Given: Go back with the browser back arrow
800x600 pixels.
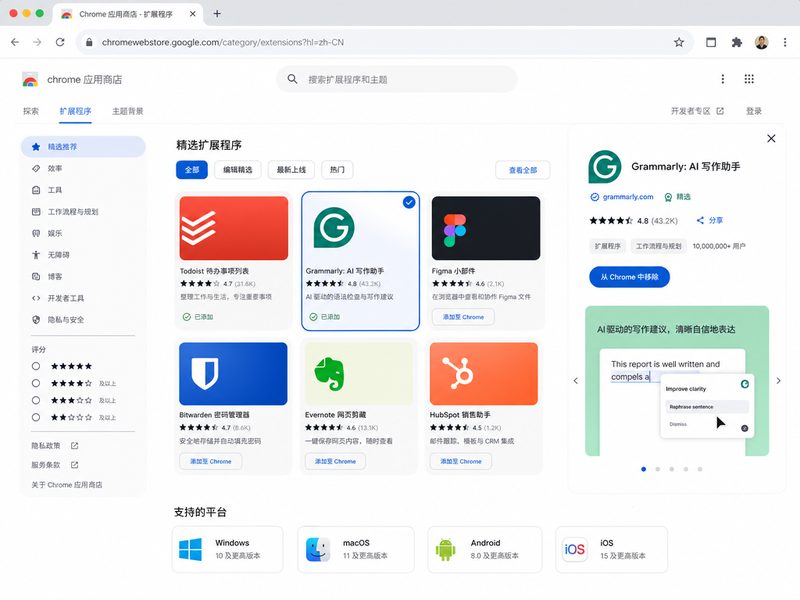Looking at the screenshot, I should pyautogui.click(x=15, y=42).
